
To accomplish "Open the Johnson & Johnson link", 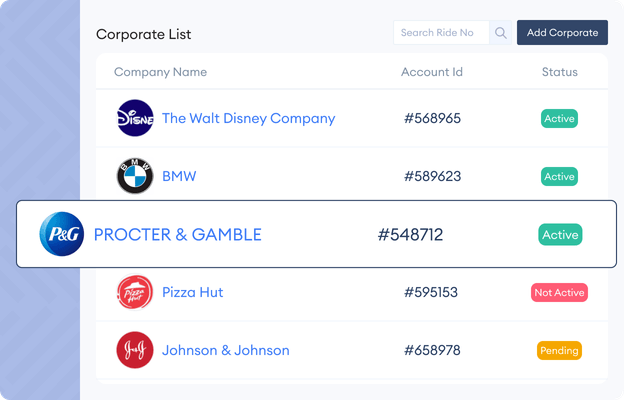I will 226,350.
